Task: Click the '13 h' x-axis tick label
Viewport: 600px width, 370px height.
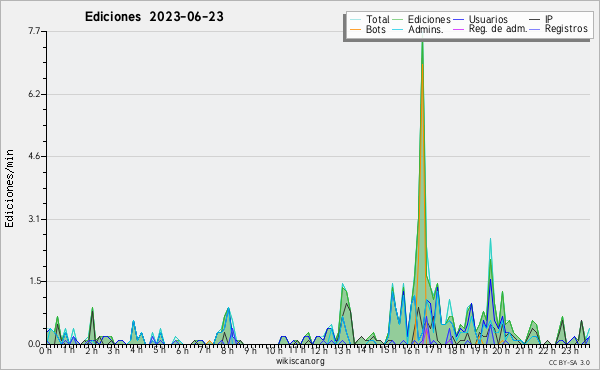Action: point(342,351)
